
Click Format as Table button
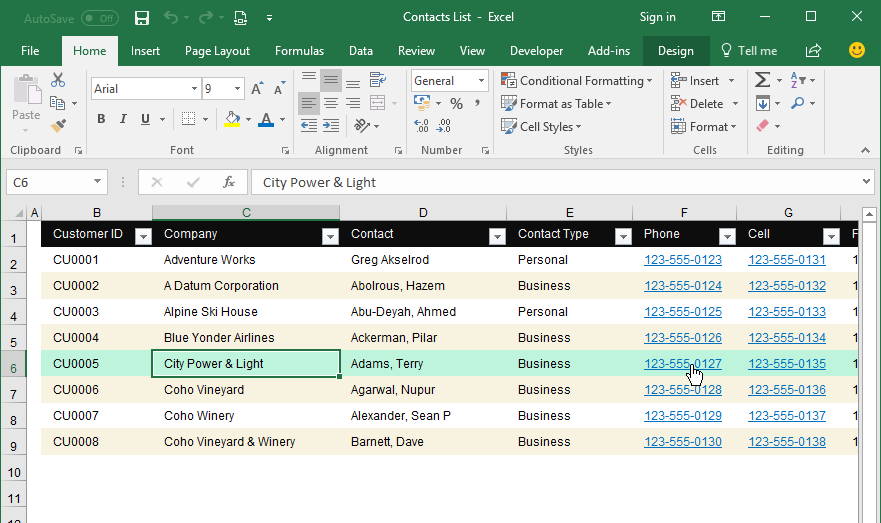pos(556,104)
